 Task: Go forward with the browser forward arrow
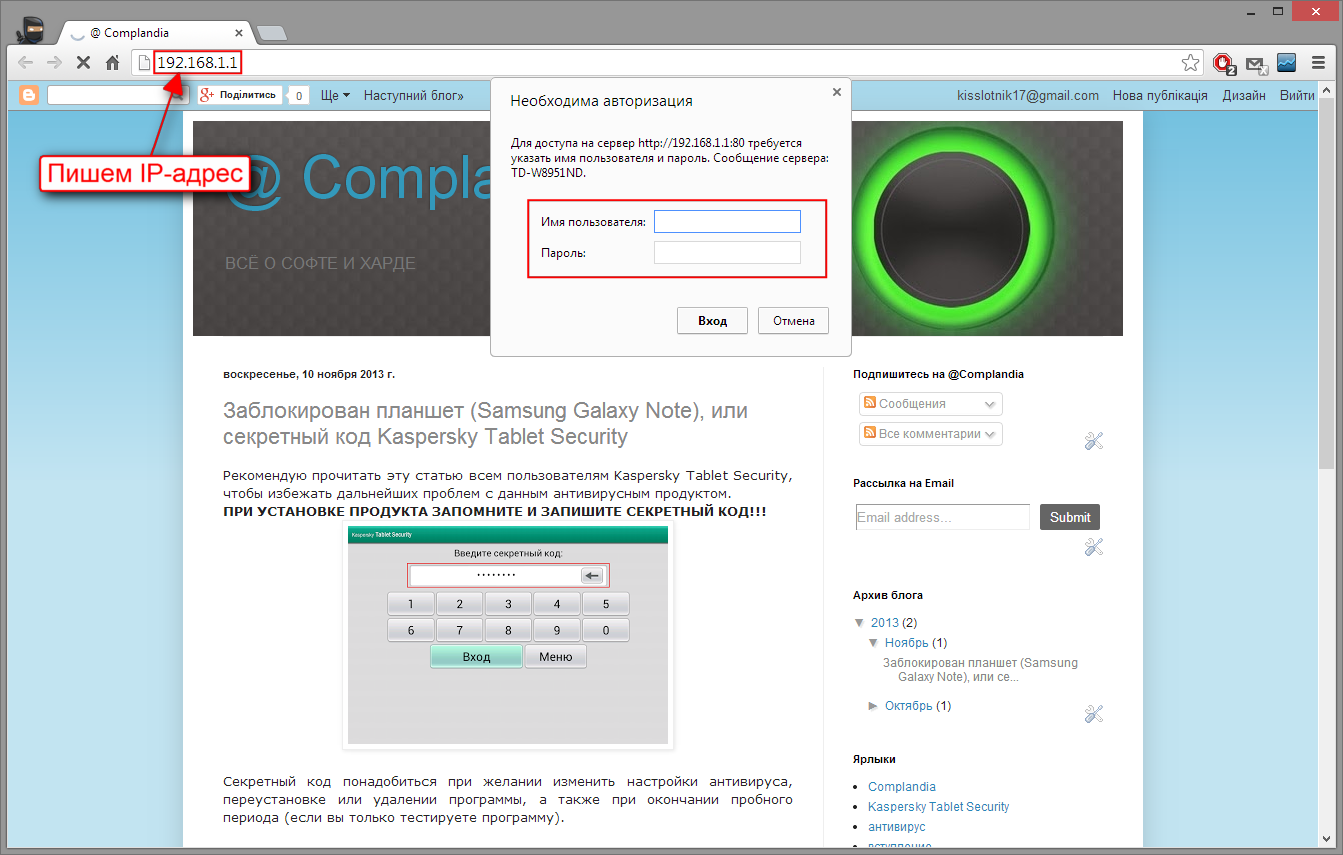[54, 63]
